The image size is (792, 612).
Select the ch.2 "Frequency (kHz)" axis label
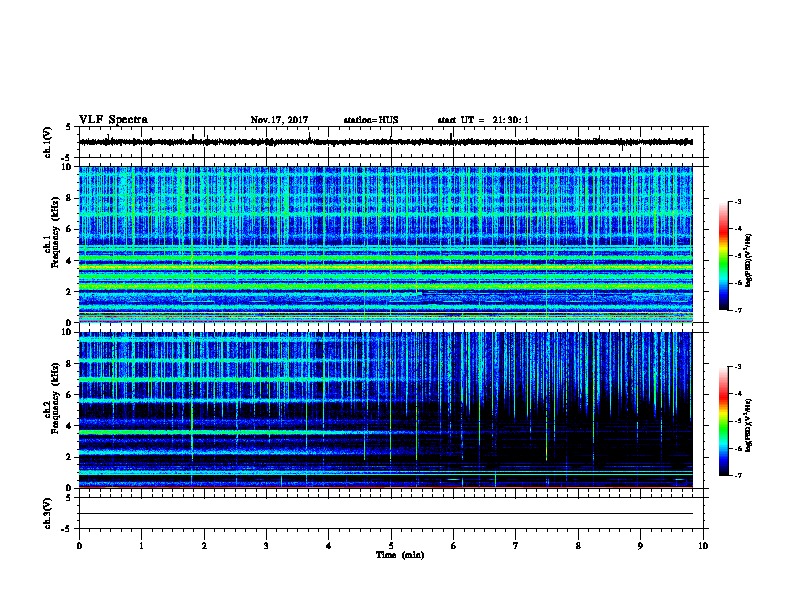click(55, 398)
